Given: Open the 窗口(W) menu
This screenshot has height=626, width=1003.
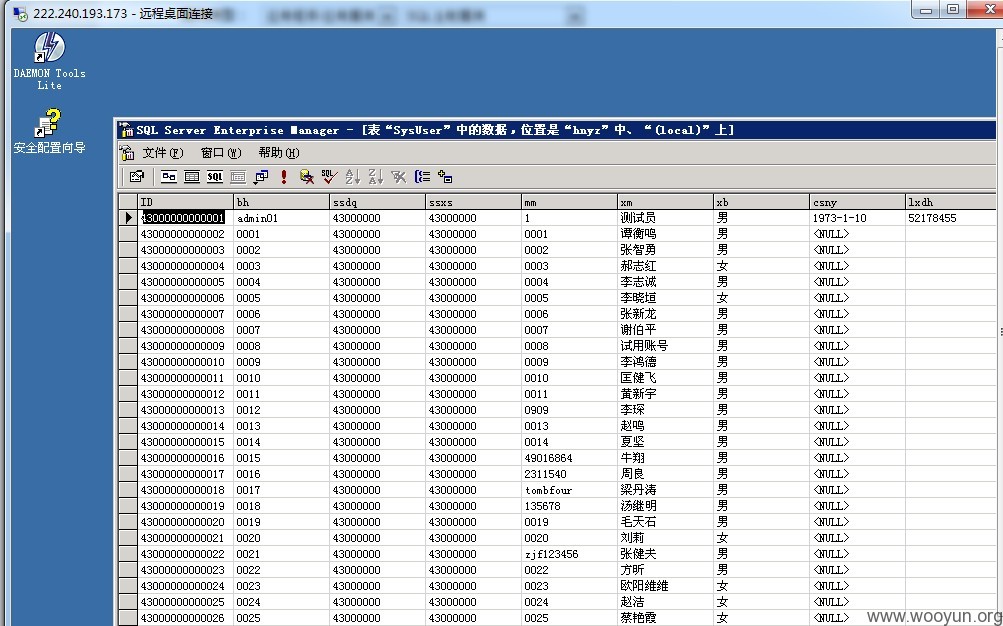Looking at the screenshot, I should [x=221, y=153].
